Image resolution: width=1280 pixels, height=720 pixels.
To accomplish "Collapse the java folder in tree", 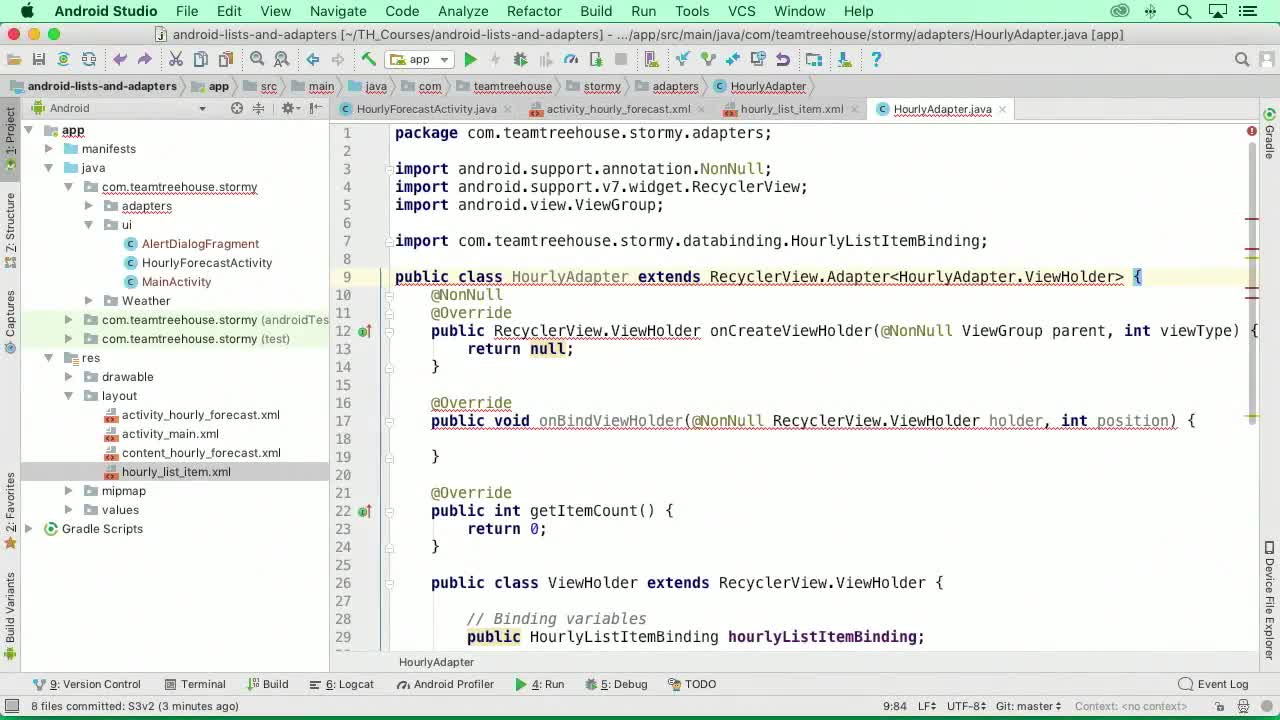I will 48,168.
